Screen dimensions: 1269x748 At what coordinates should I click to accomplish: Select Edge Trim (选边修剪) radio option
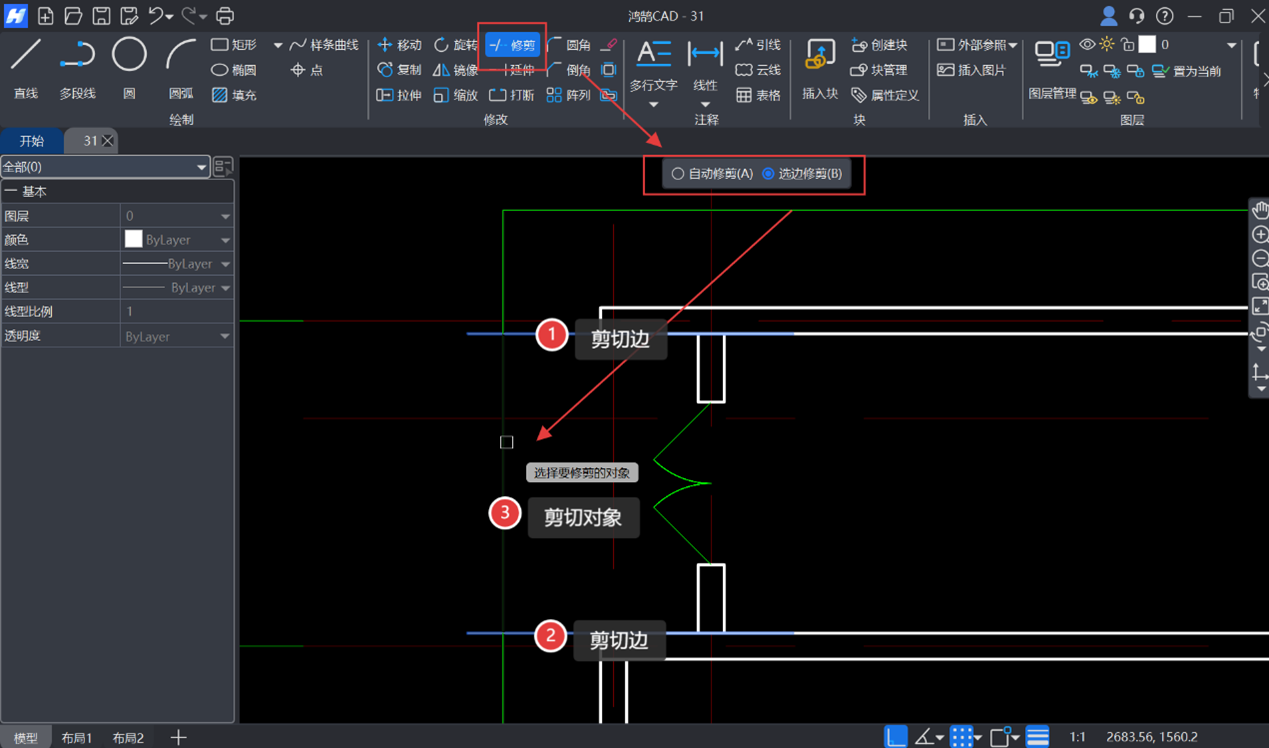[x=768, y=174]
